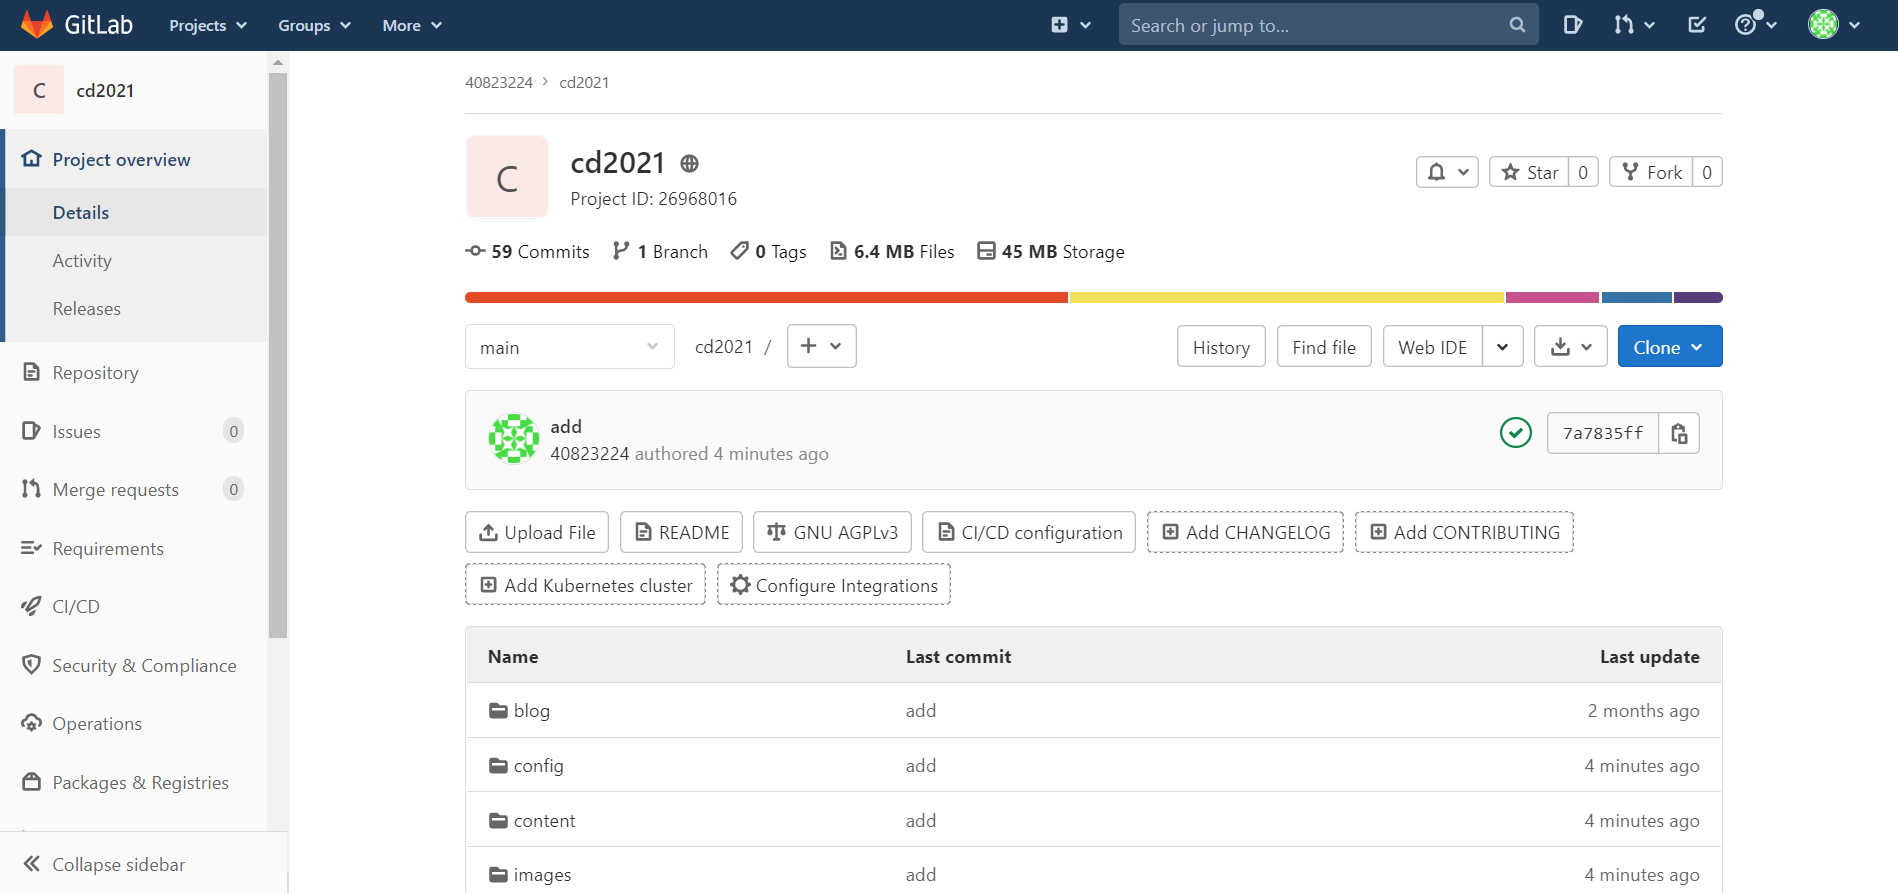Open the new item plus dropdown in navbar
Viewport: 1898px width, 893px height.
pyautogui.click(x=1071, y=25)
